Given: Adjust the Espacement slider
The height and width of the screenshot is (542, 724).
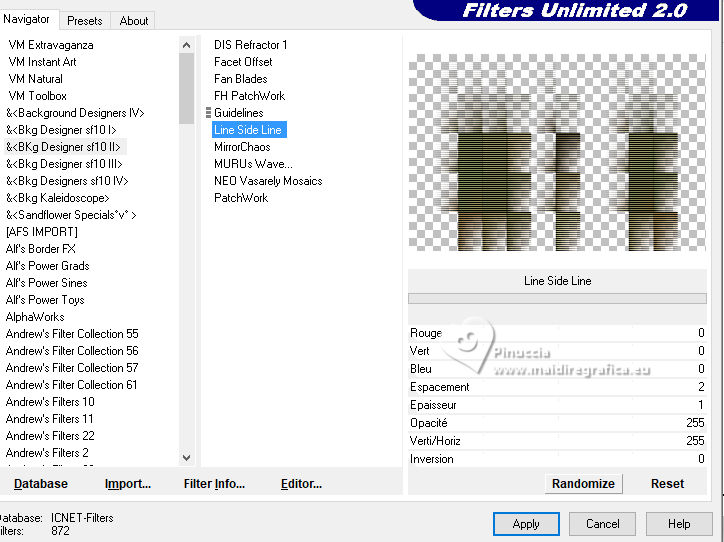Looking at the screenshot, I should pos(557,387).
